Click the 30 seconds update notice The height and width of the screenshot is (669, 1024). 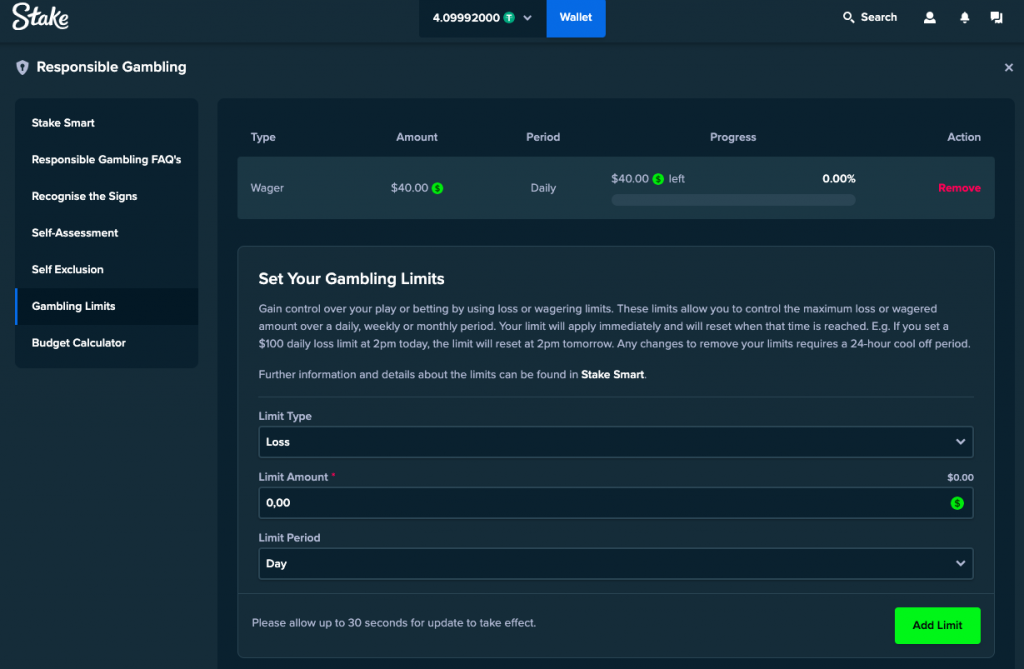(x=394, y=623)
